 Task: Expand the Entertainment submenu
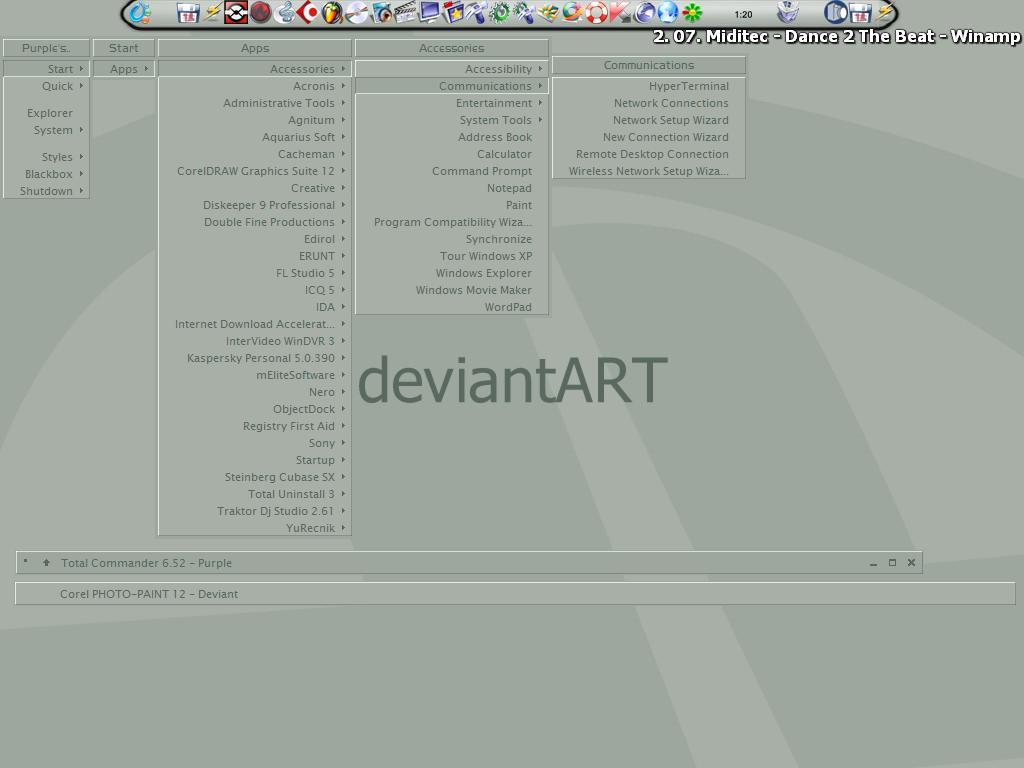tap(451, 103)
